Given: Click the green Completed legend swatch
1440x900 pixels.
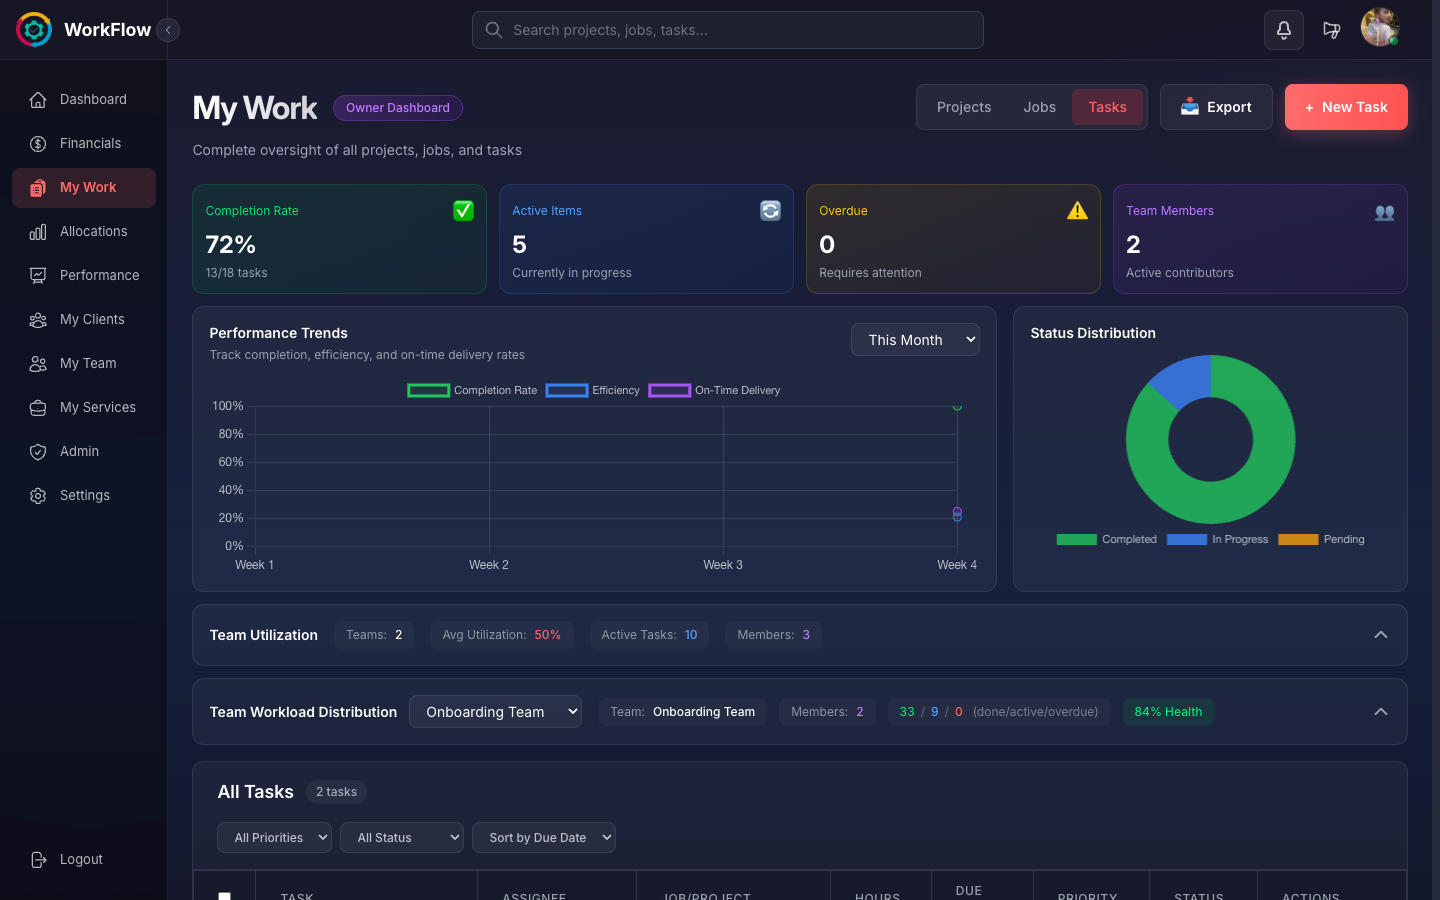Looking at the screenshot, I should pos(1076,539).
